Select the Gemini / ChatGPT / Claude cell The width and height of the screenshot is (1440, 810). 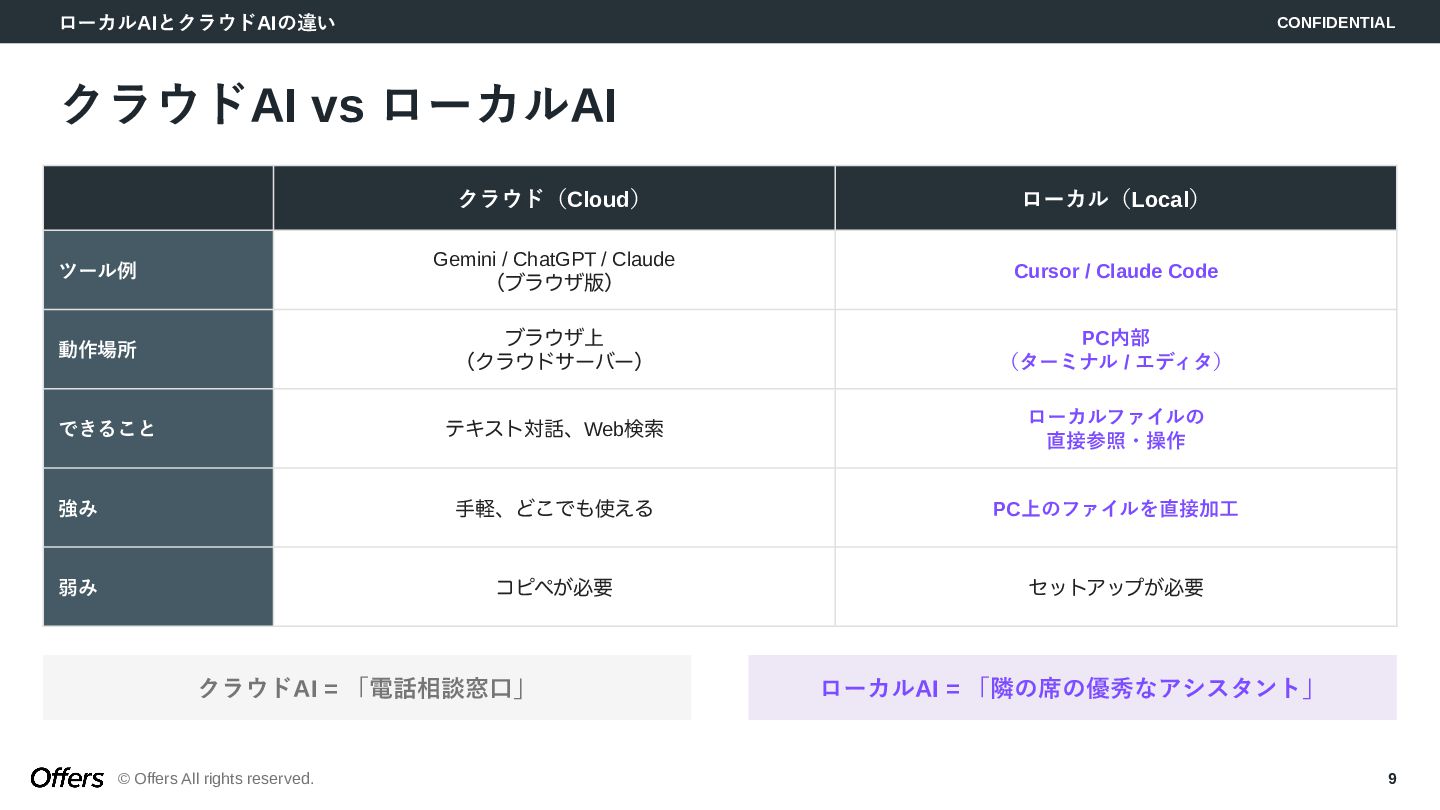pyautogui.click(x=554, y=270)
